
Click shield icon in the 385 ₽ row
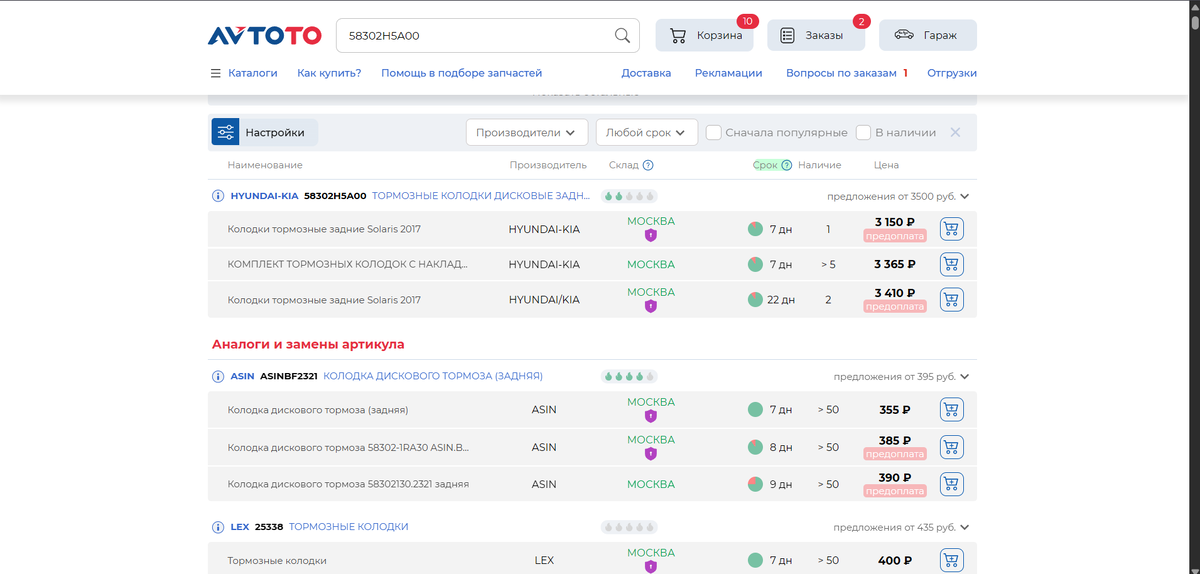[651, 454]
